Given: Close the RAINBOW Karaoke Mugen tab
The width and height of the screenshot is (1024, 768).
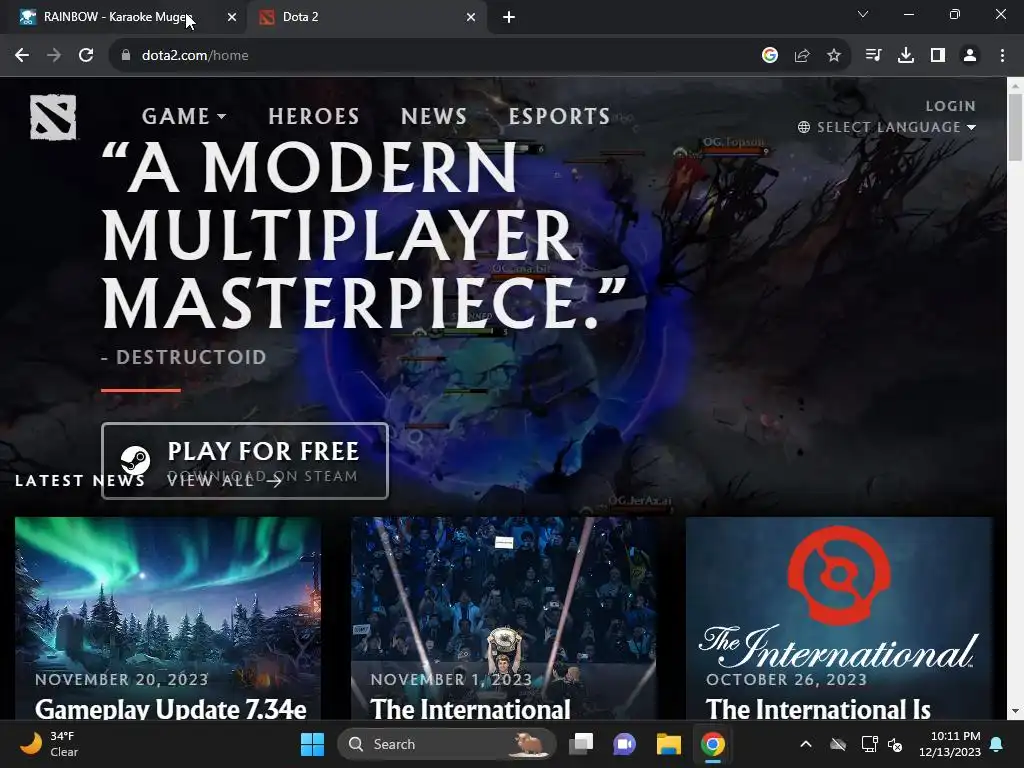Looking at the screenshot, I should click(232, 18).
